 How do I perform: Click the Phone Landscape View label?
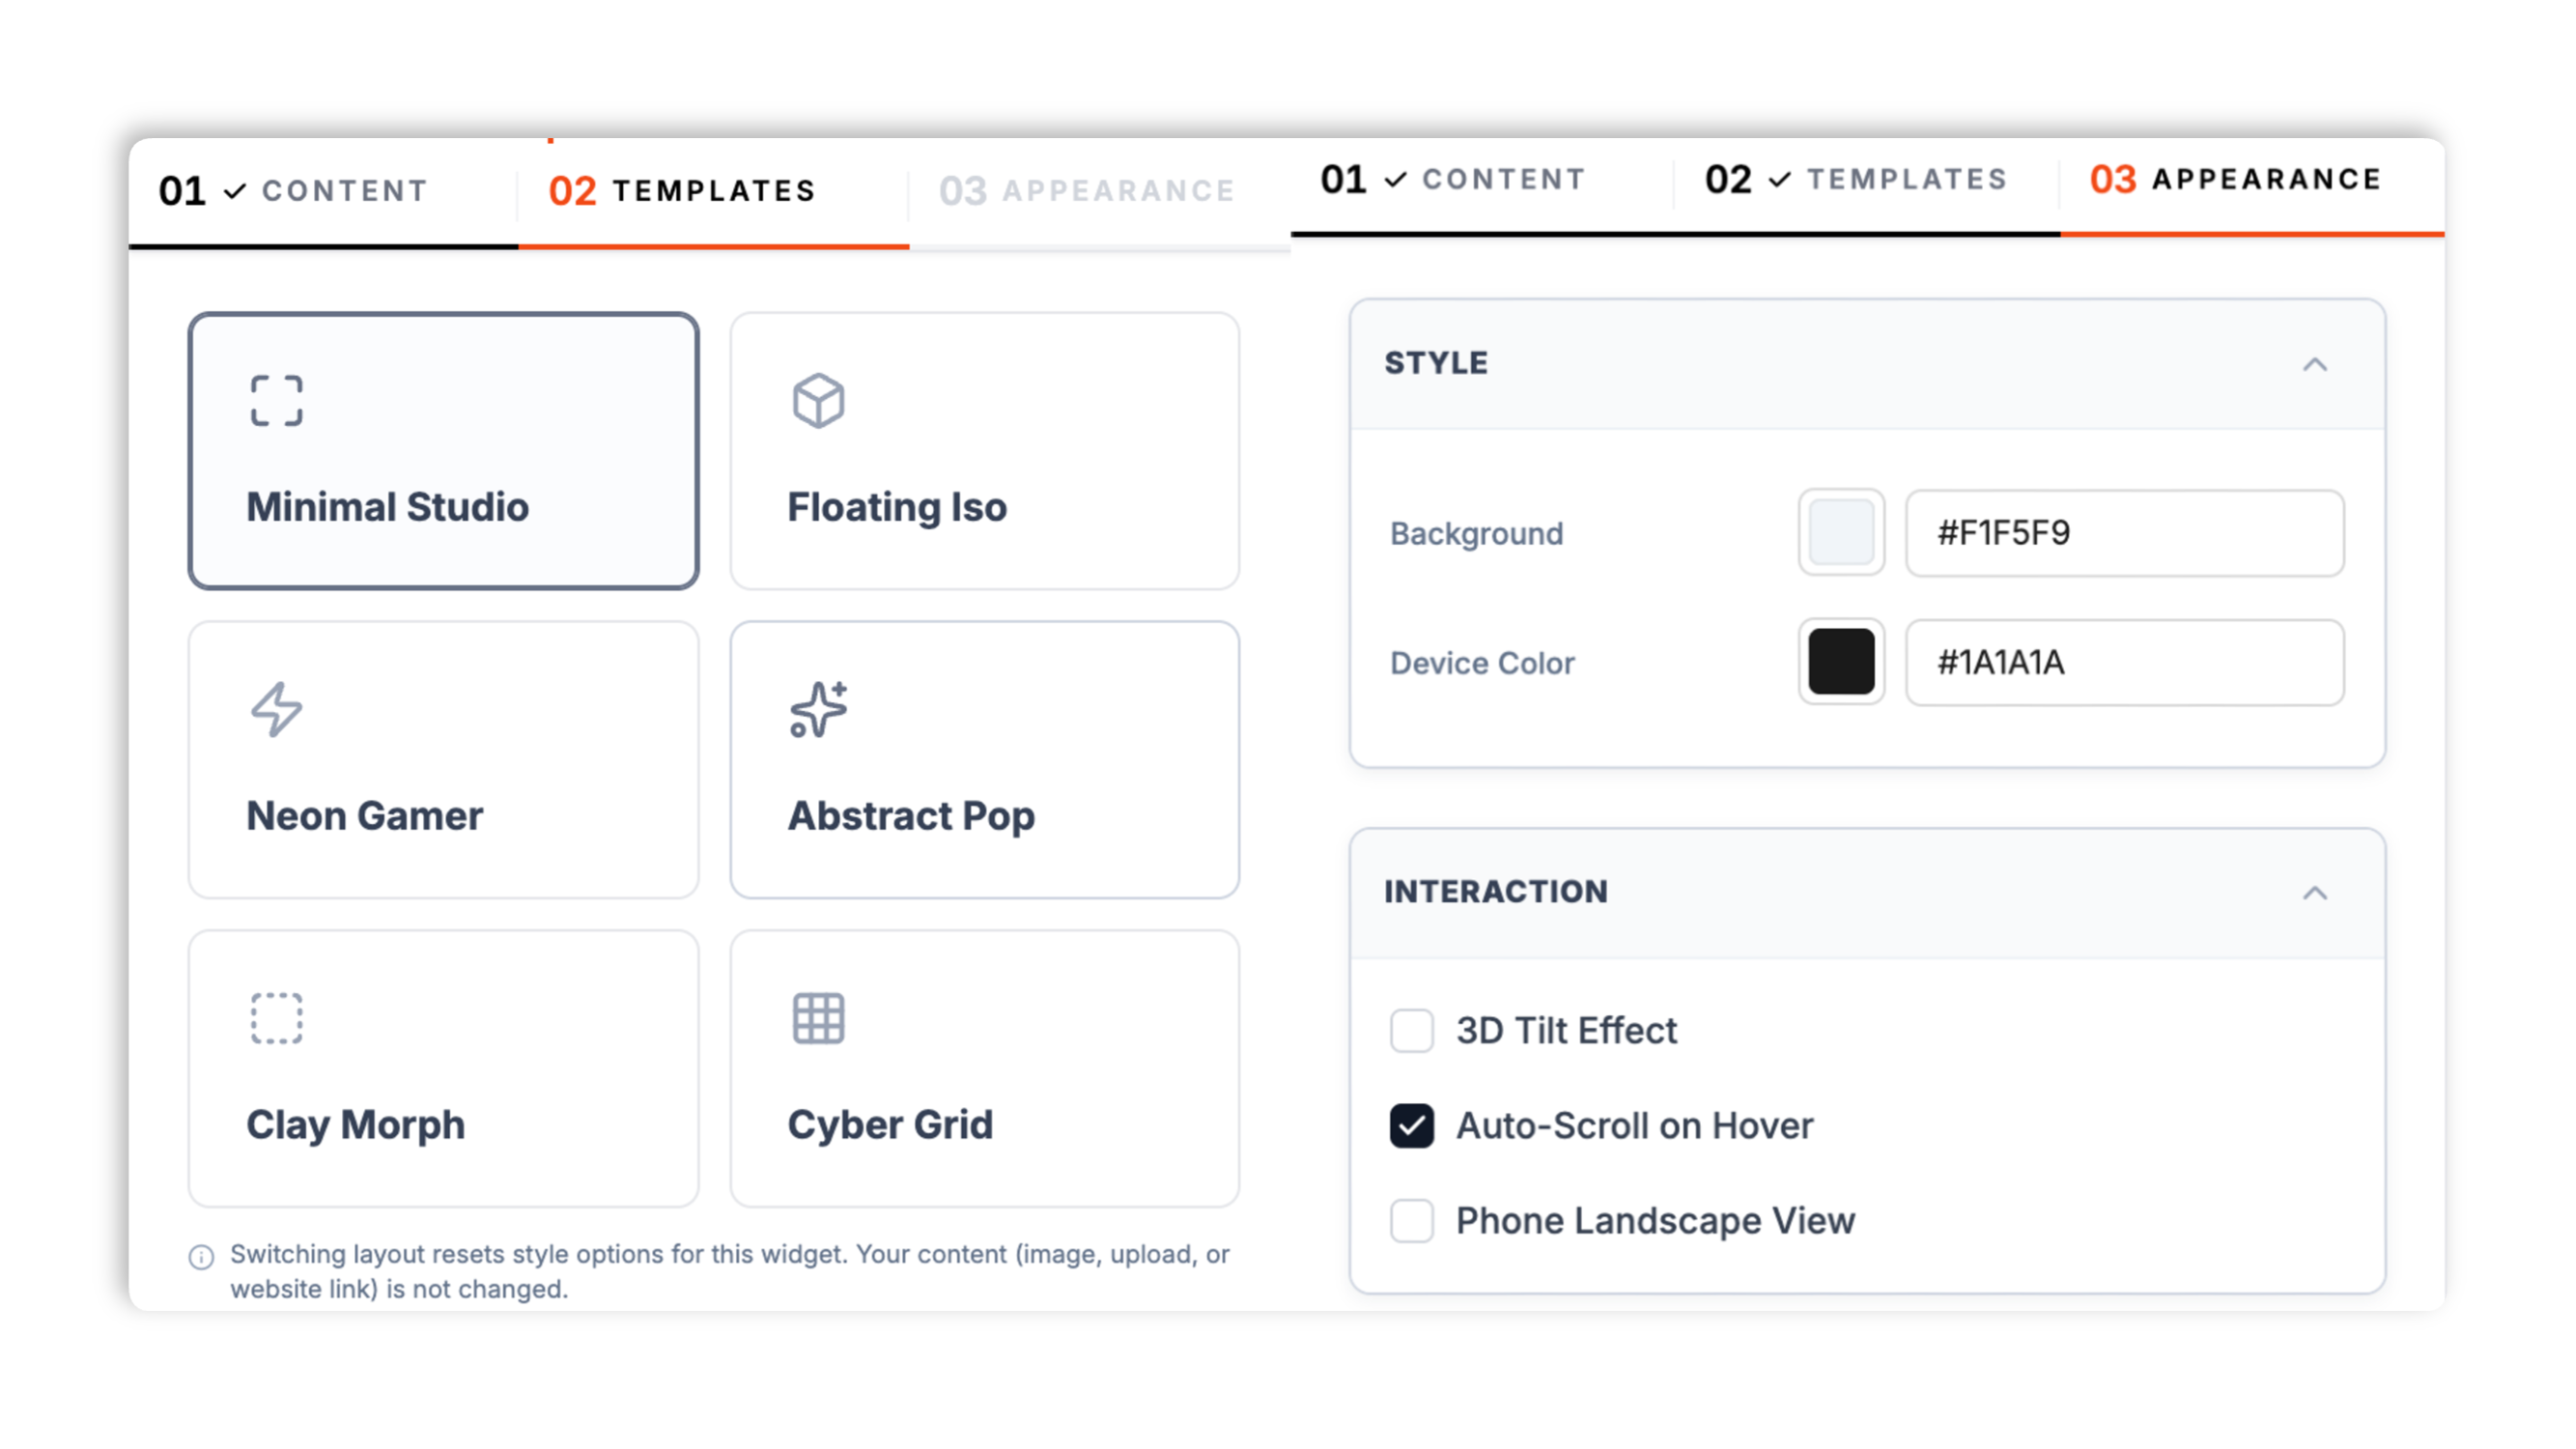[1655, 1221]
